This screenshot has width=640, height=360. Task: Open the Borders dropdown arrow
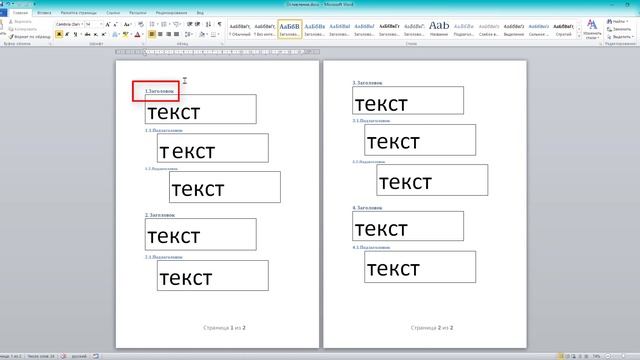[218, 35]
